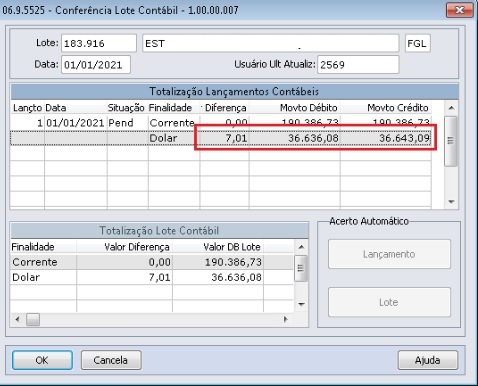Click the Lançamentos table scrollbar thumb
This screenshot has width=478, height=386.
point(451,141)
